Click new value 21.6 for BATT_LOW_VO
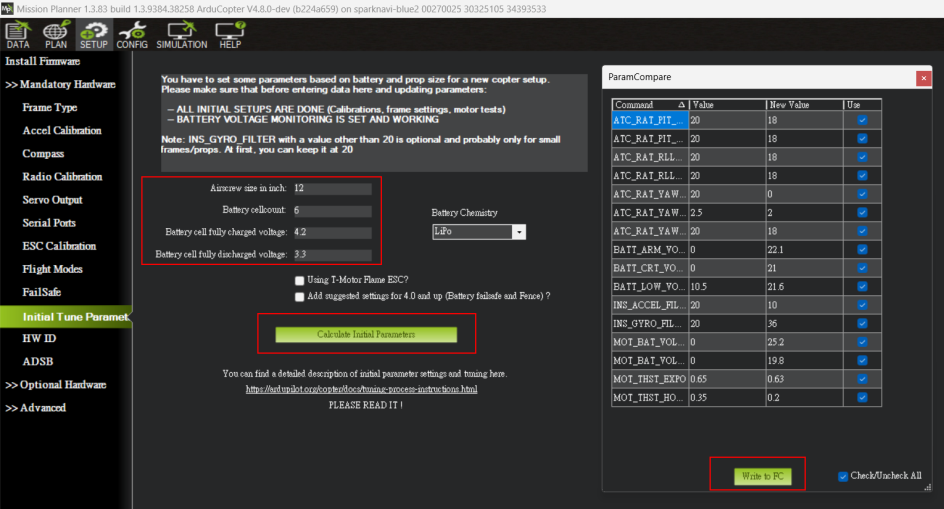 pos(804,287)
